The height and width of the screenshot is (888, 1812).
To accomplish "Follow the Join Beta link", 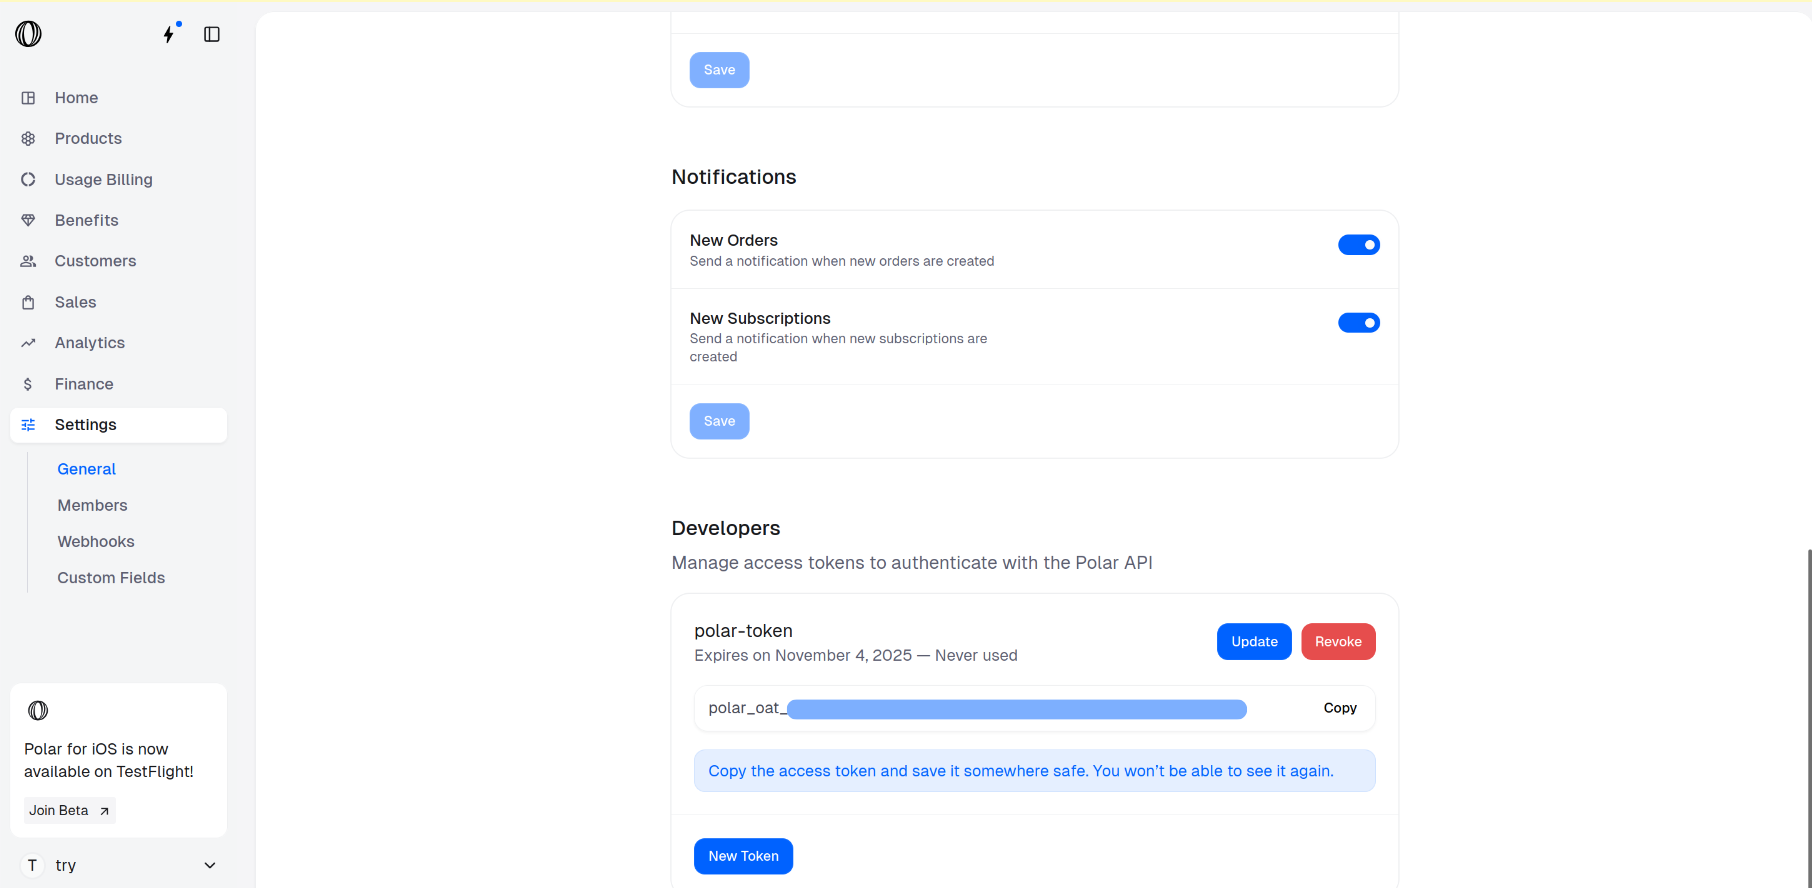I will [x=69, y=811].
